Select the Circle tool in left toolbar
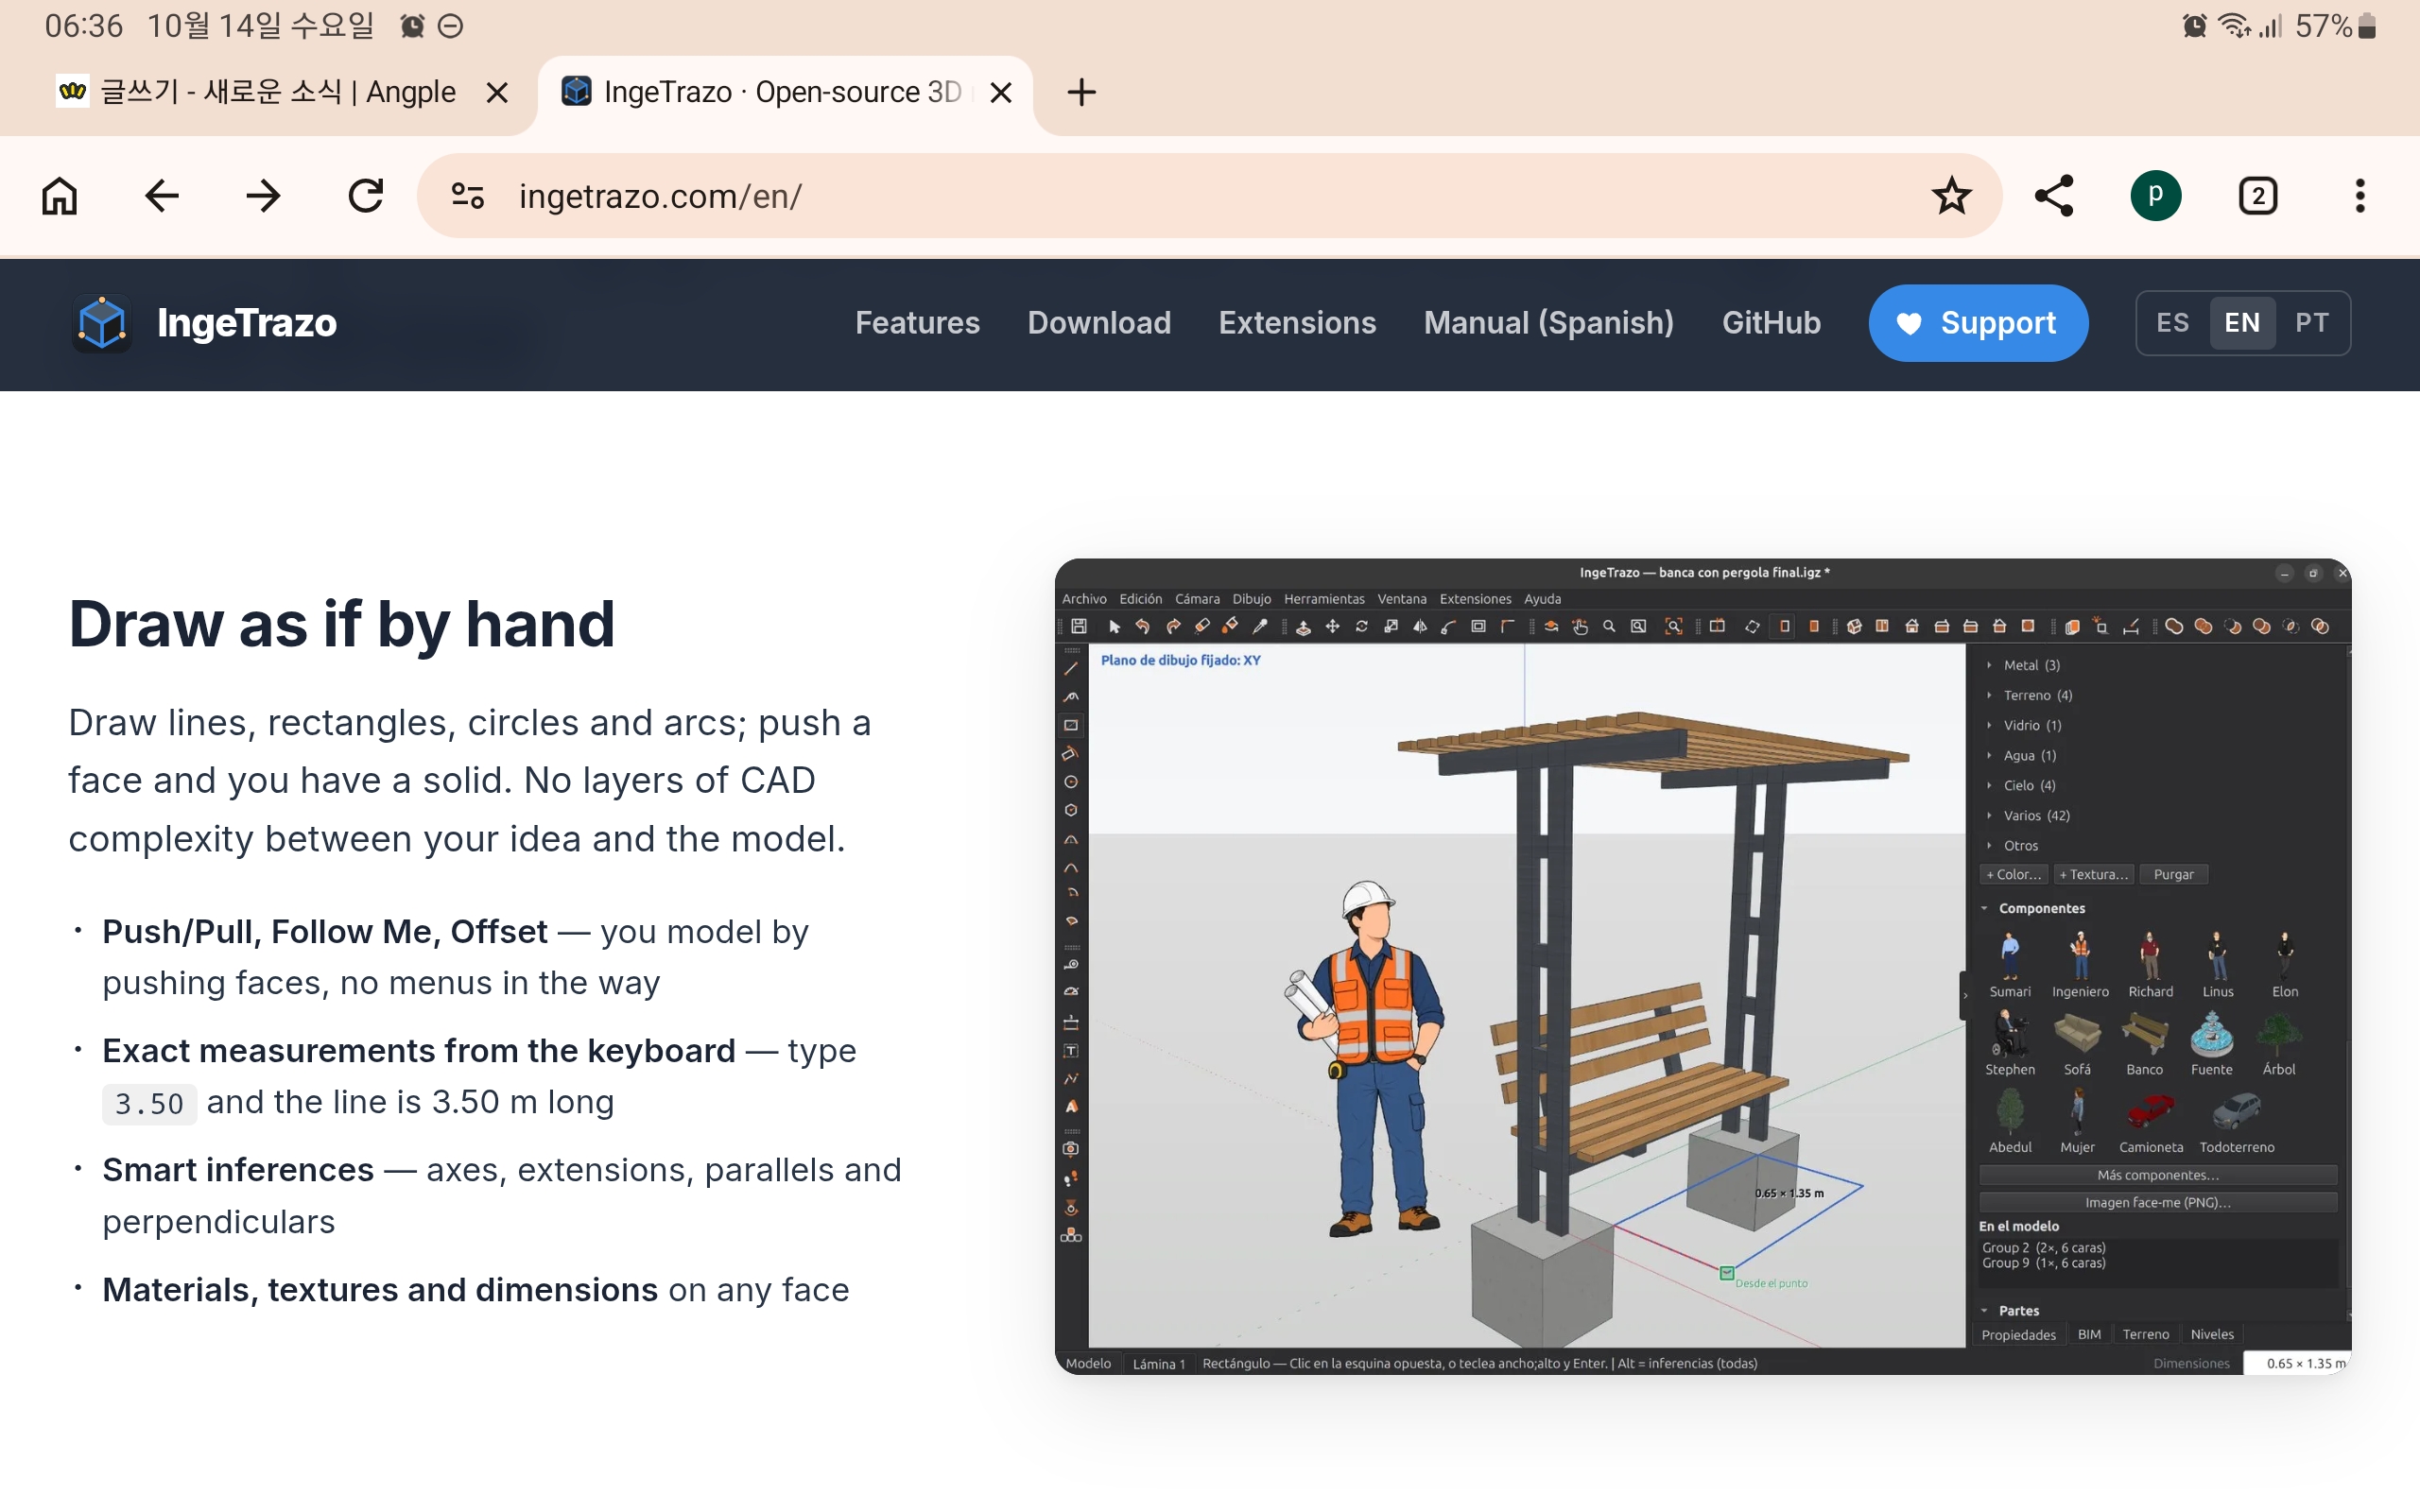This screenshot has height=1512, width=2420. point(1071,782)
